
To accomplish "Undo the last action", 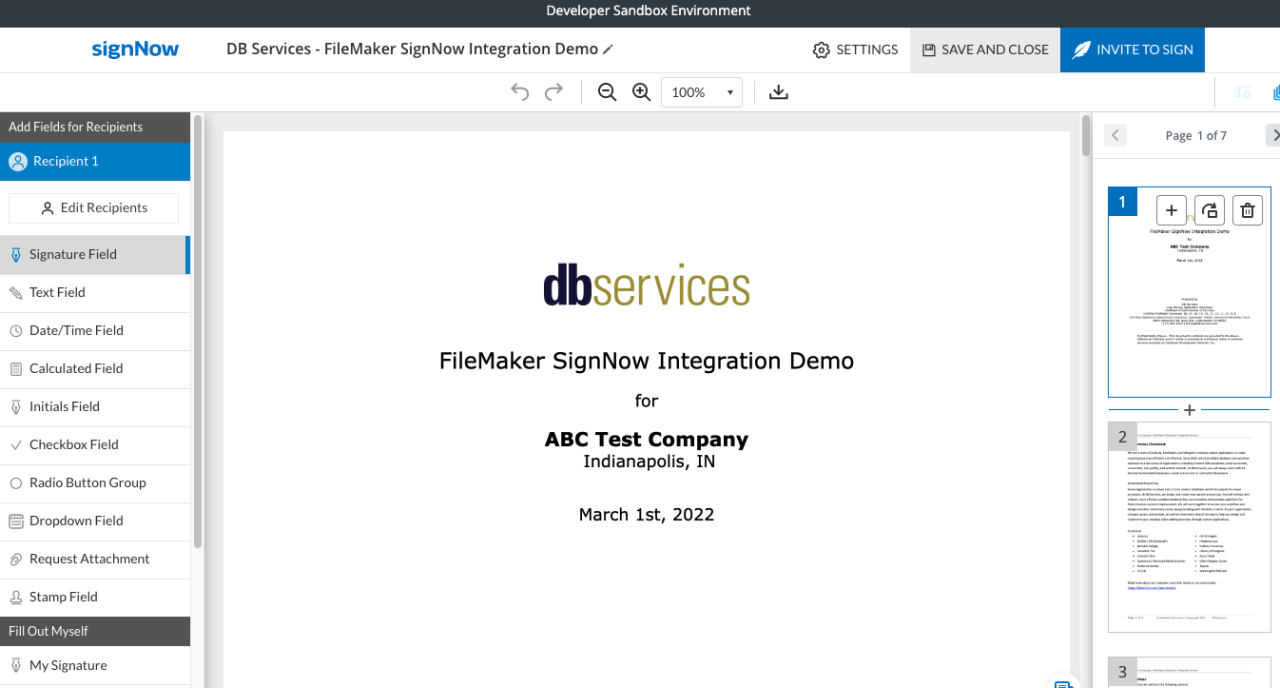I will pos(520,92).
